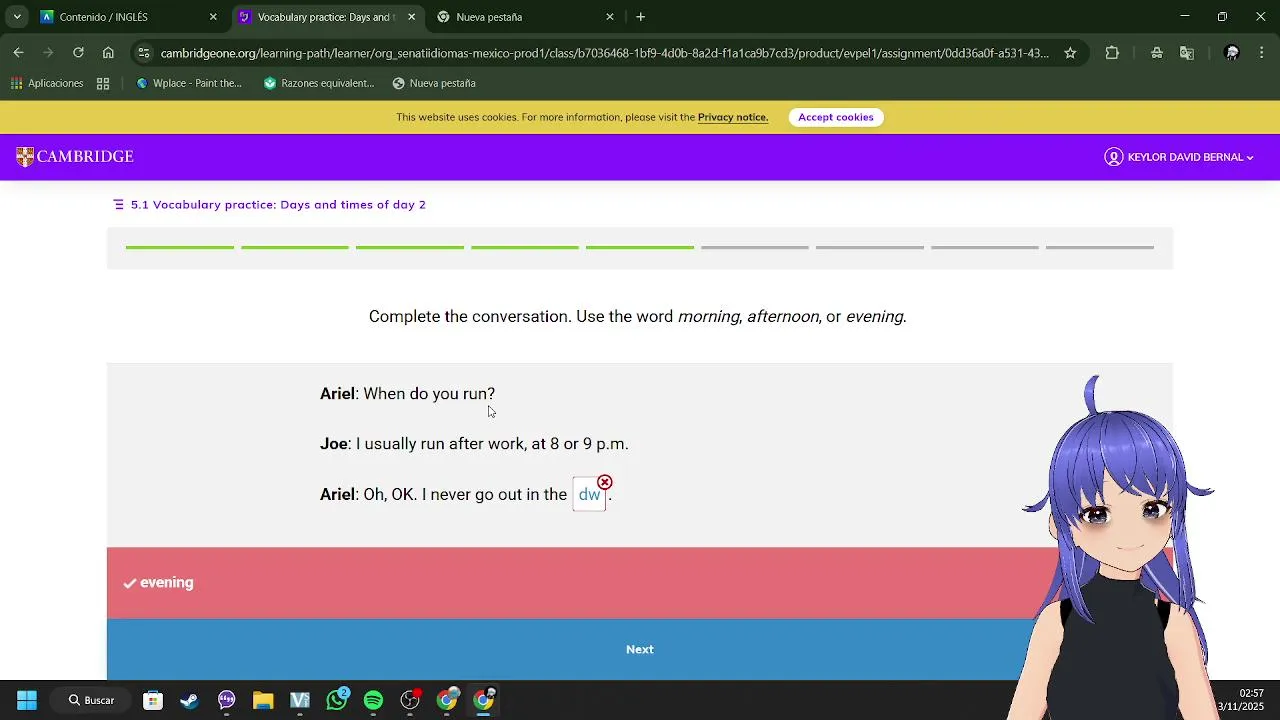The width and height of the screenshot is (1280, 720).
Task: Open Spotify from the taskbar
Action: (x=373, y=700)
